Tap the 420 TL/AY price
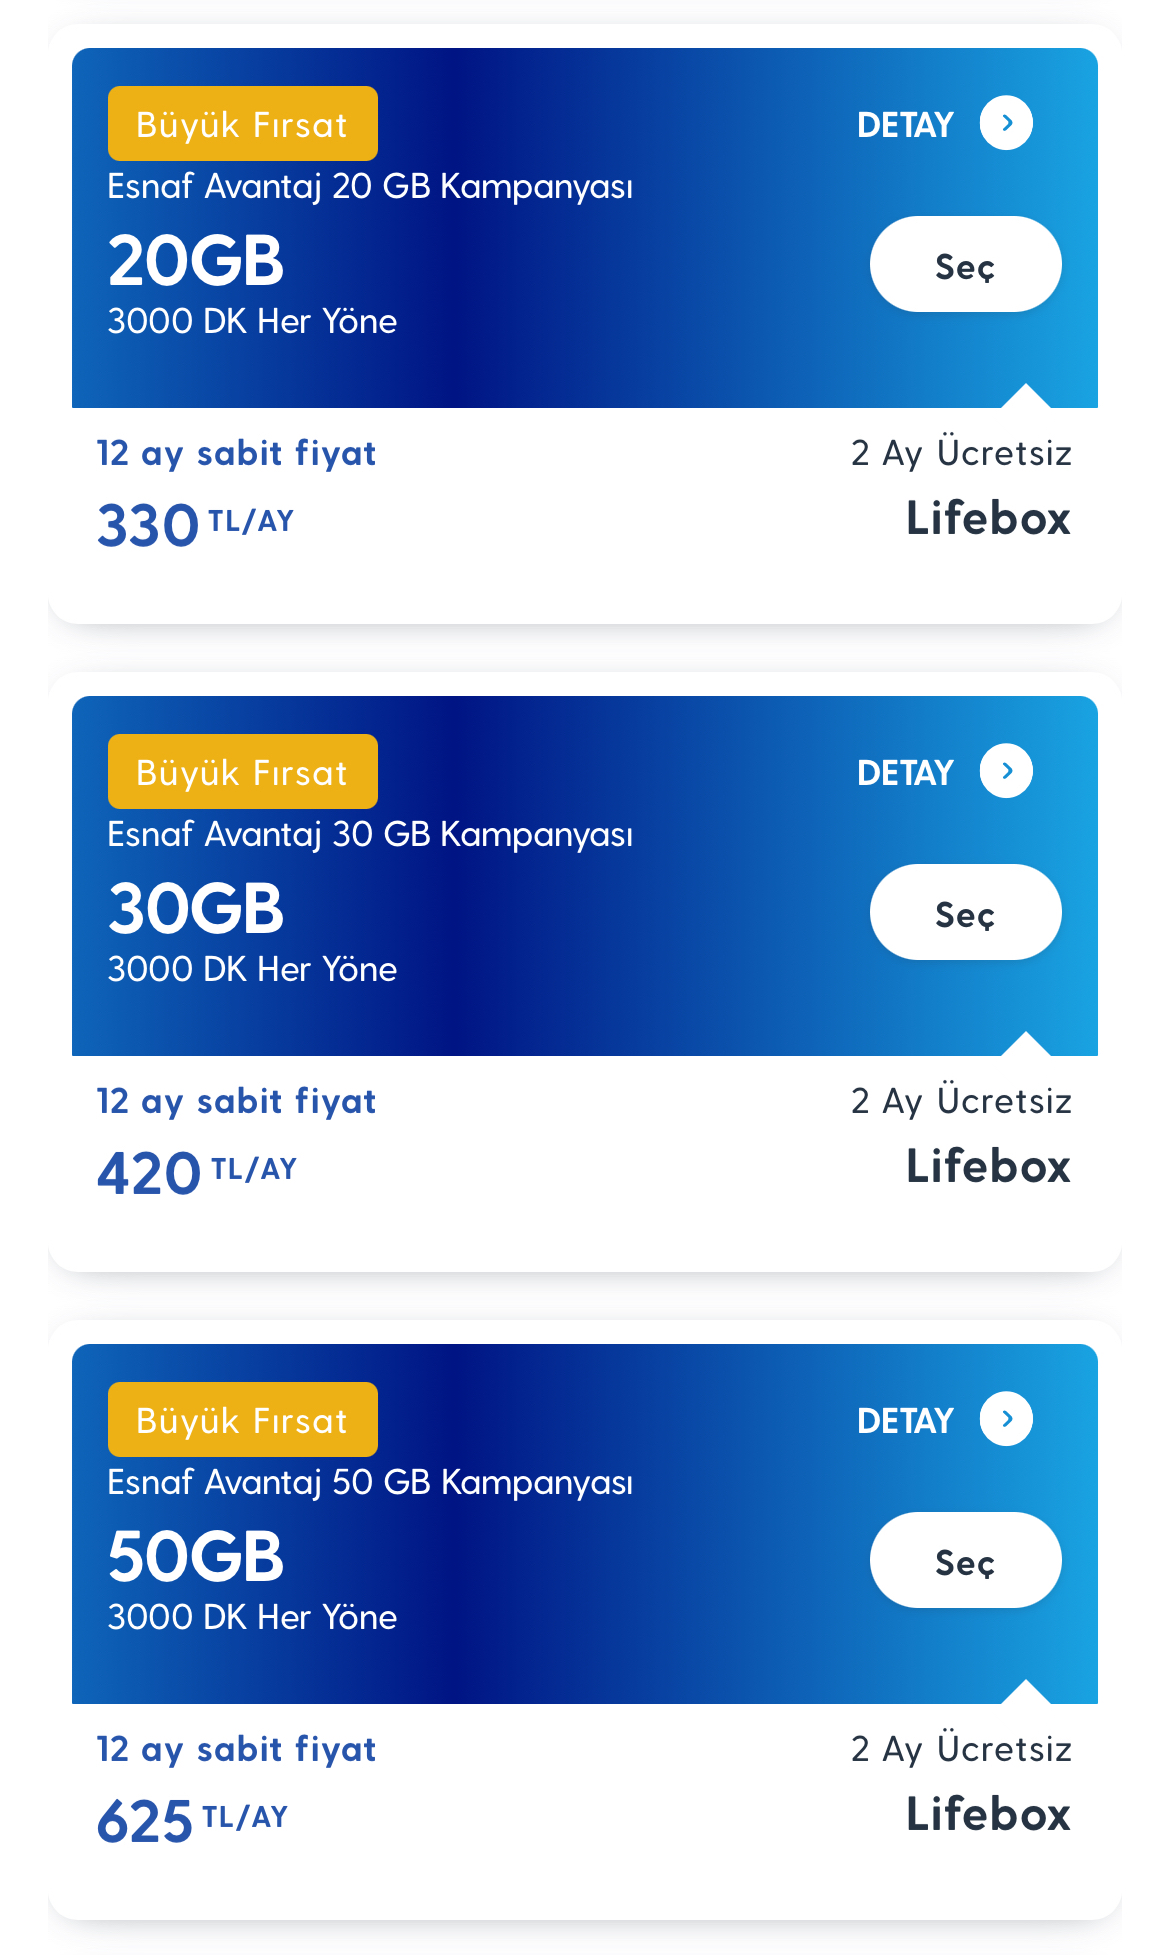 [197, 1173]
